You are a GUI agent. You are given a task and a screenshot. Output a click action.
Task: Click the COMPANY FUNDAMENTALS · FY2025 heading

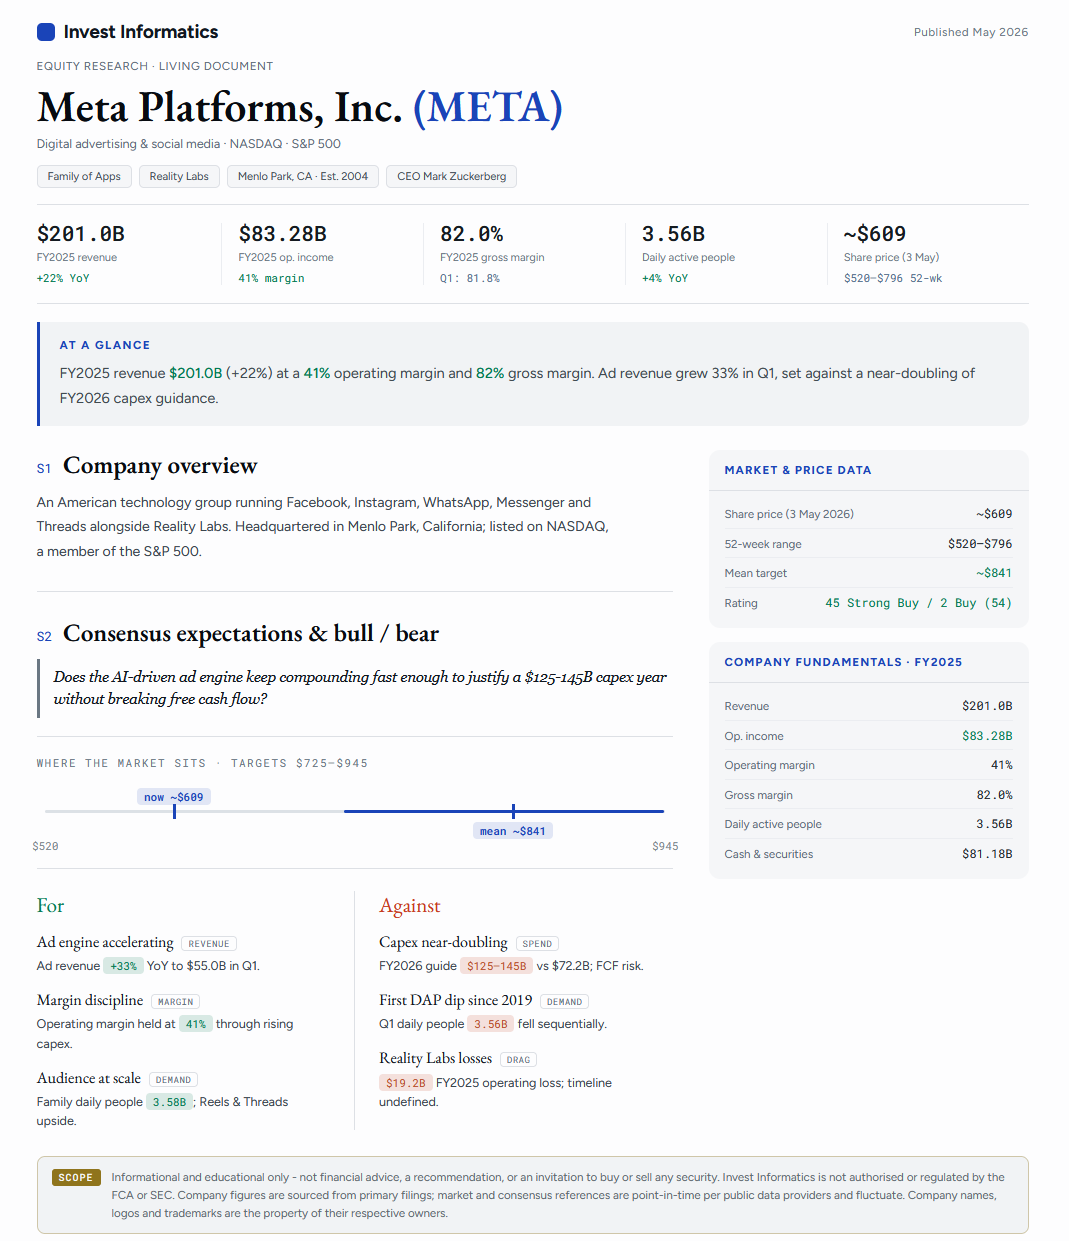[x=843, y=662]
